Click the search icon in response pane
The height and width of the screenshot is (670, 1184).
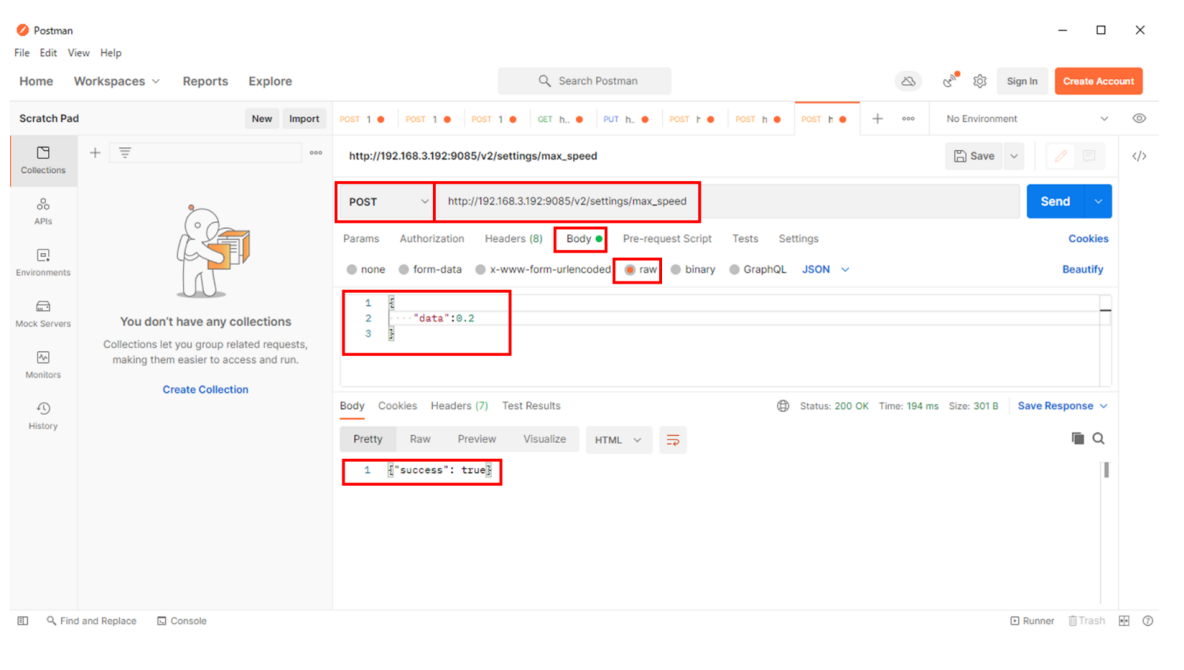pos(1098,439)
